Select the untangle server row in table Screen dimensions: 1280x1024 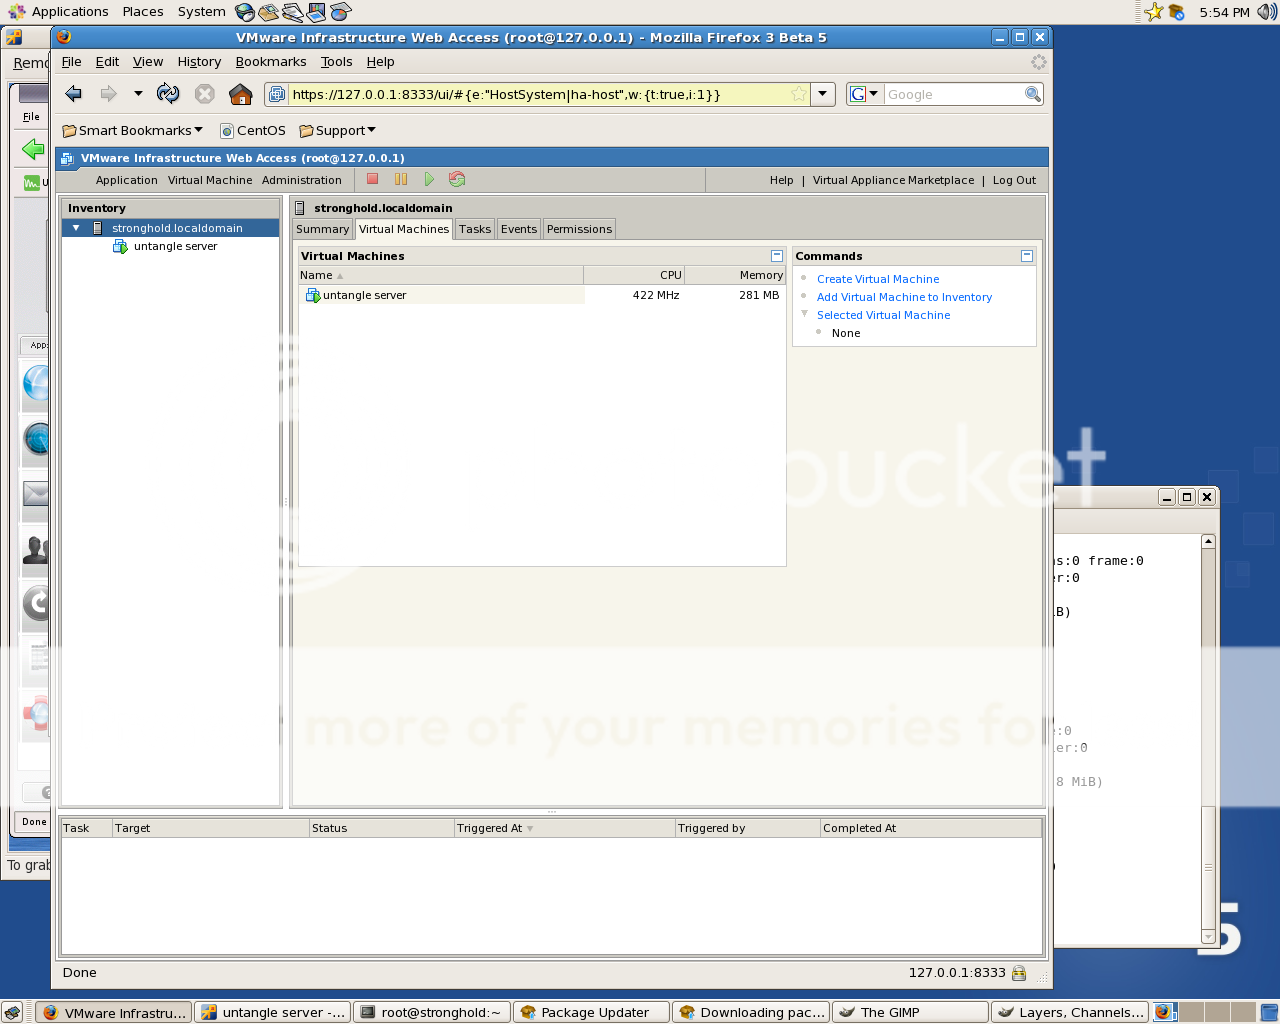tap(541, 295)
